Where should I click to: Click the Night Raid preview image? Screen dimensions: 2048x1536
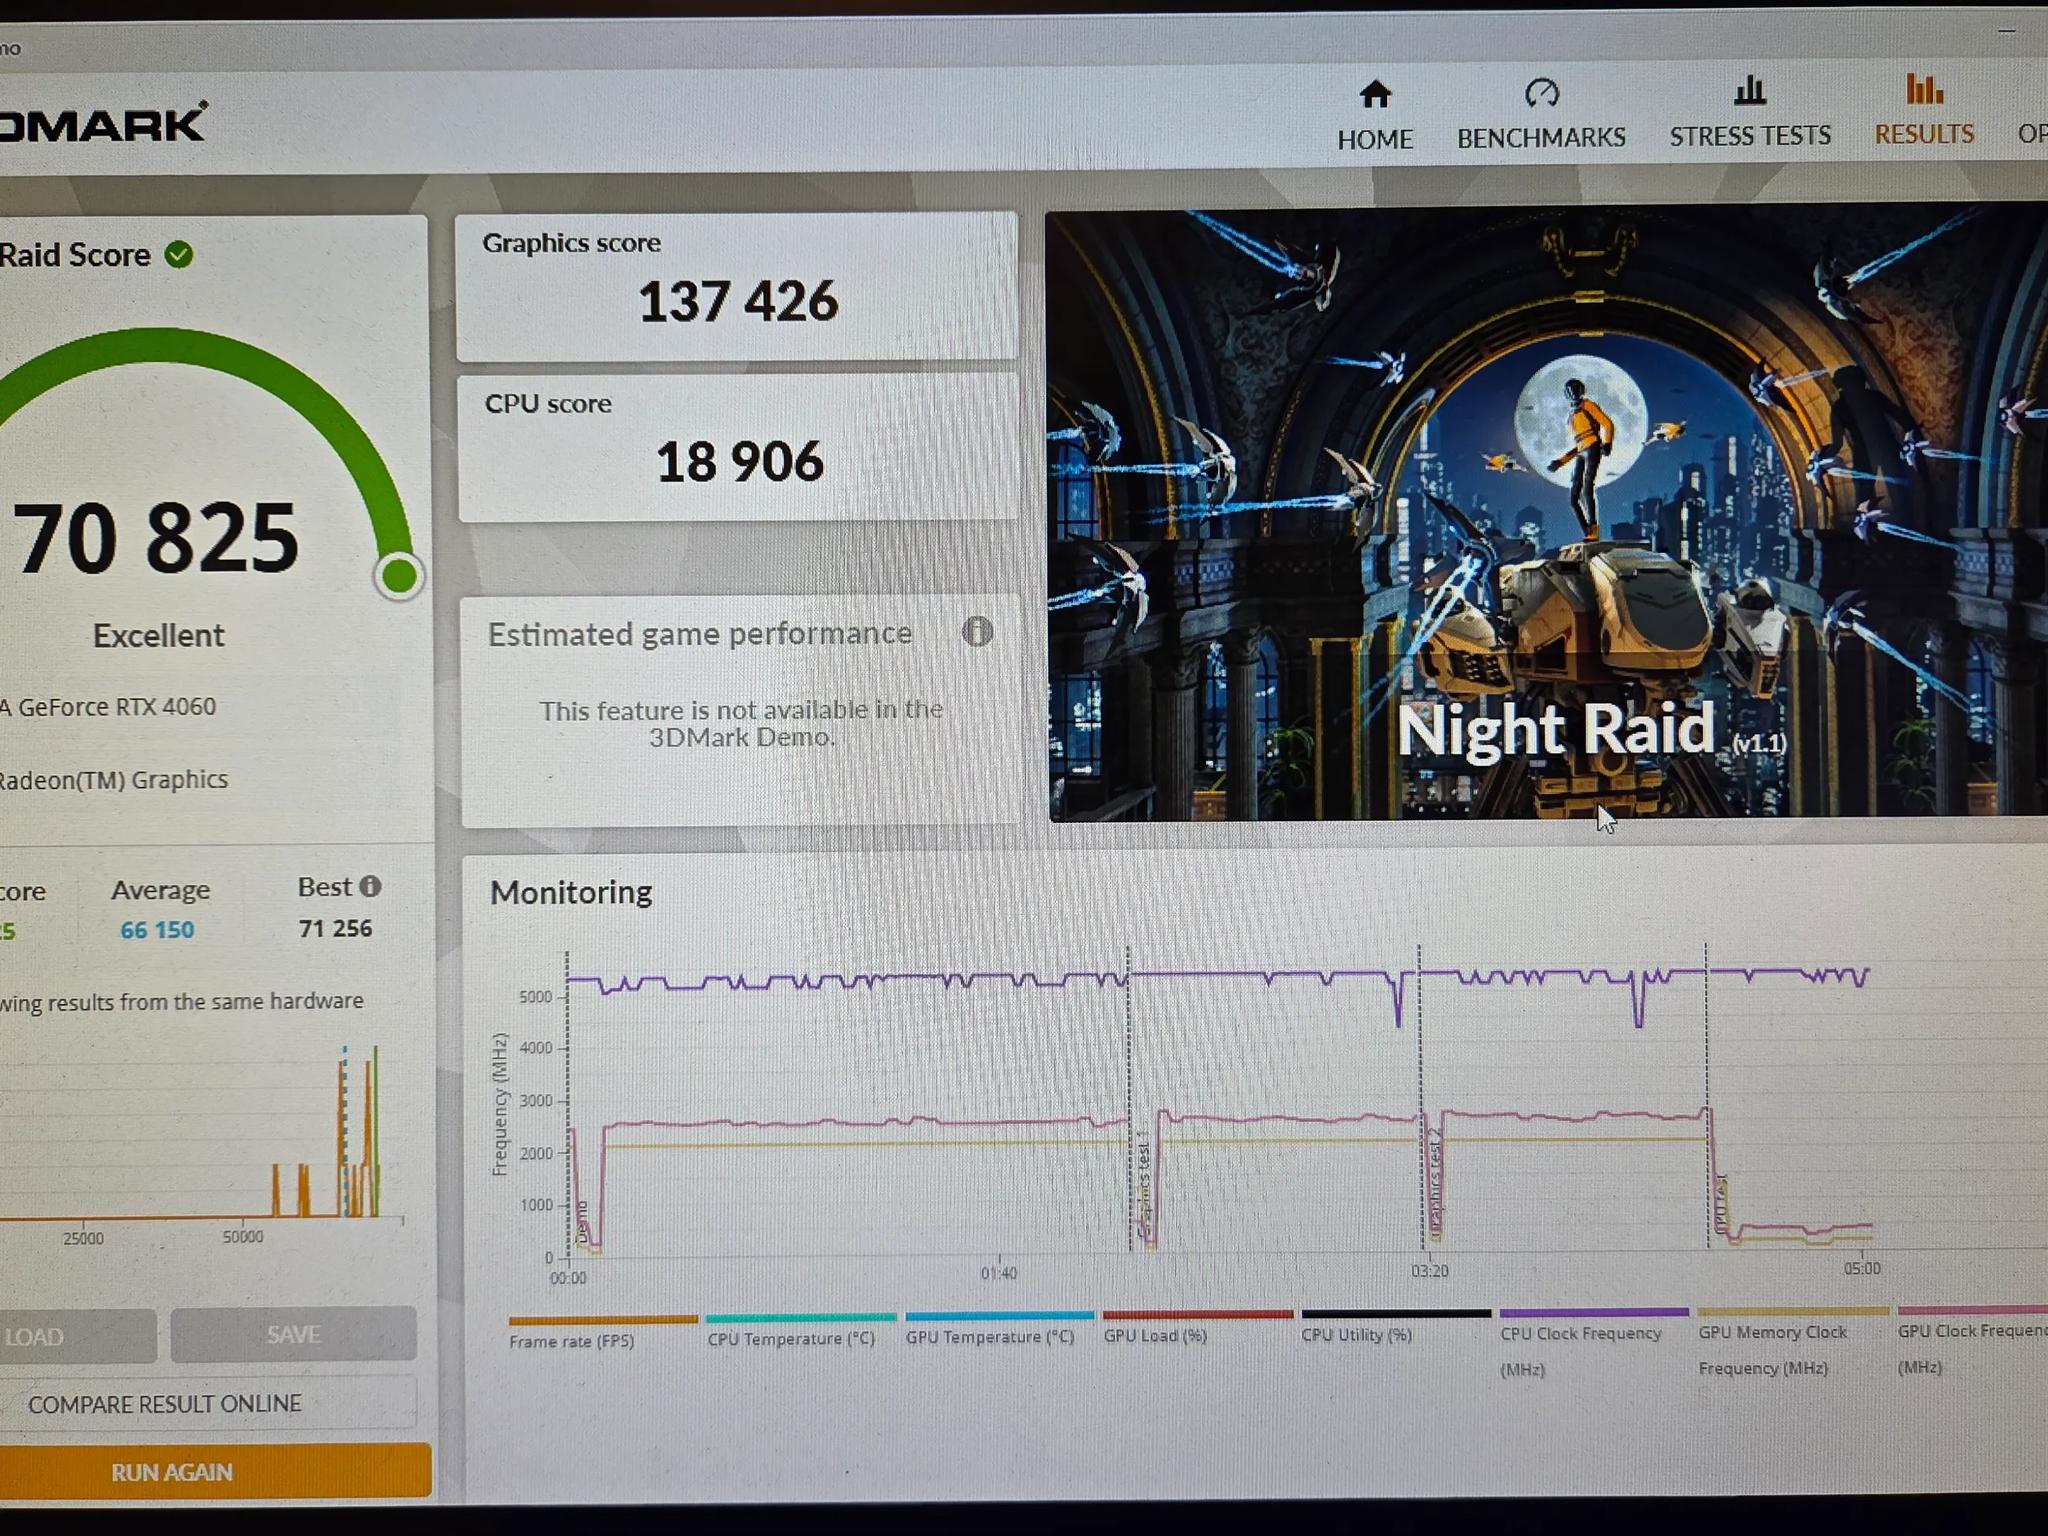pyautogui.click(x=1546, y=515)
